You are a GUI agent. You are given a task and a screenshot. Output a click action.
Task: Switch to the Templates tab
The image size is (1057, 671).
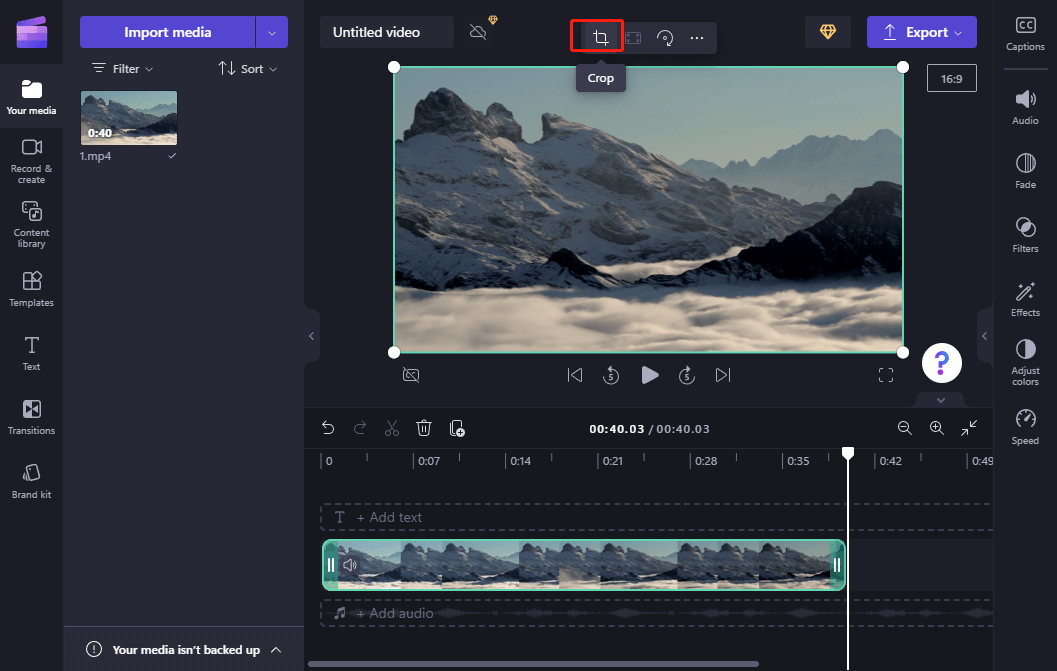tap(32, 289)
